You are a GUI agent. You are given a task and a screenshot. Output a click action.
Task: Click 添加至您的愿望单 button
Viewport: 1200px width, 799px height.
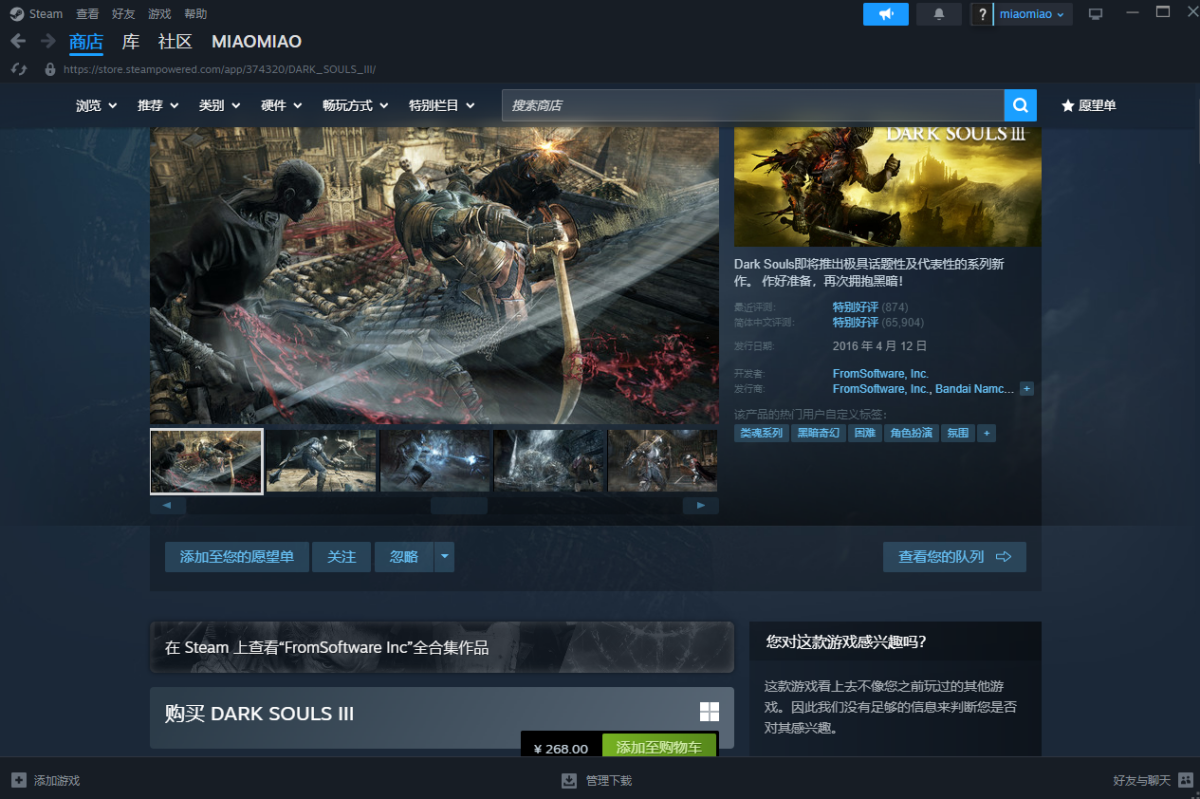[x=237, y=557]
